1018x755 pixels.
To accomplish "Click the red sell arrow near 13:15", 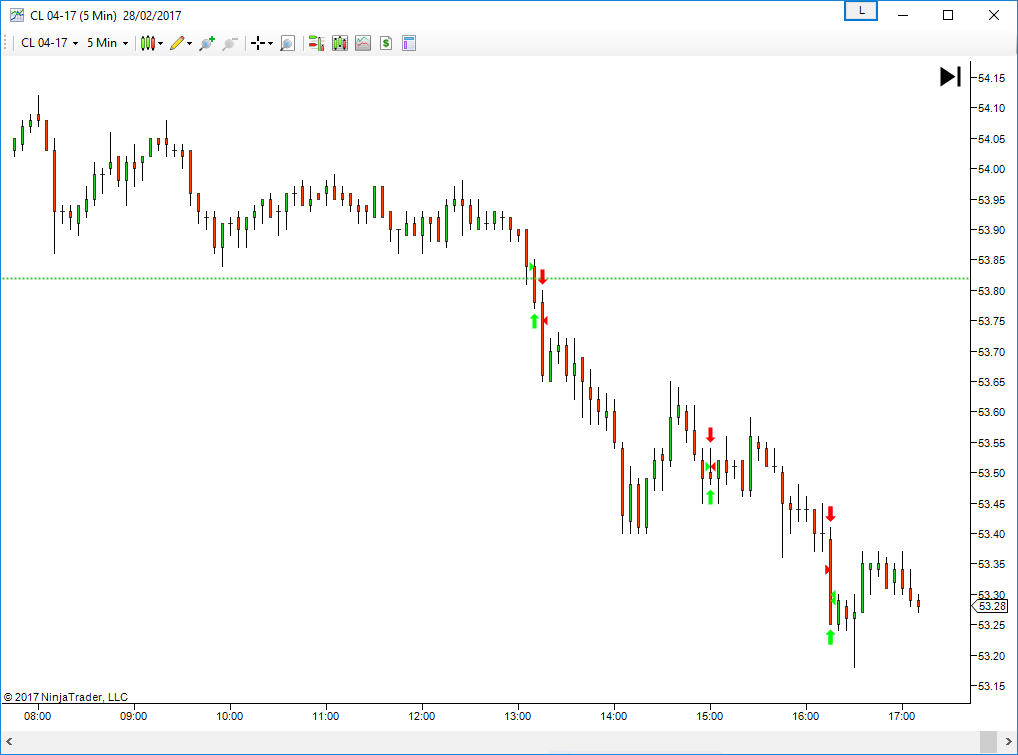I will coord(543,277).
